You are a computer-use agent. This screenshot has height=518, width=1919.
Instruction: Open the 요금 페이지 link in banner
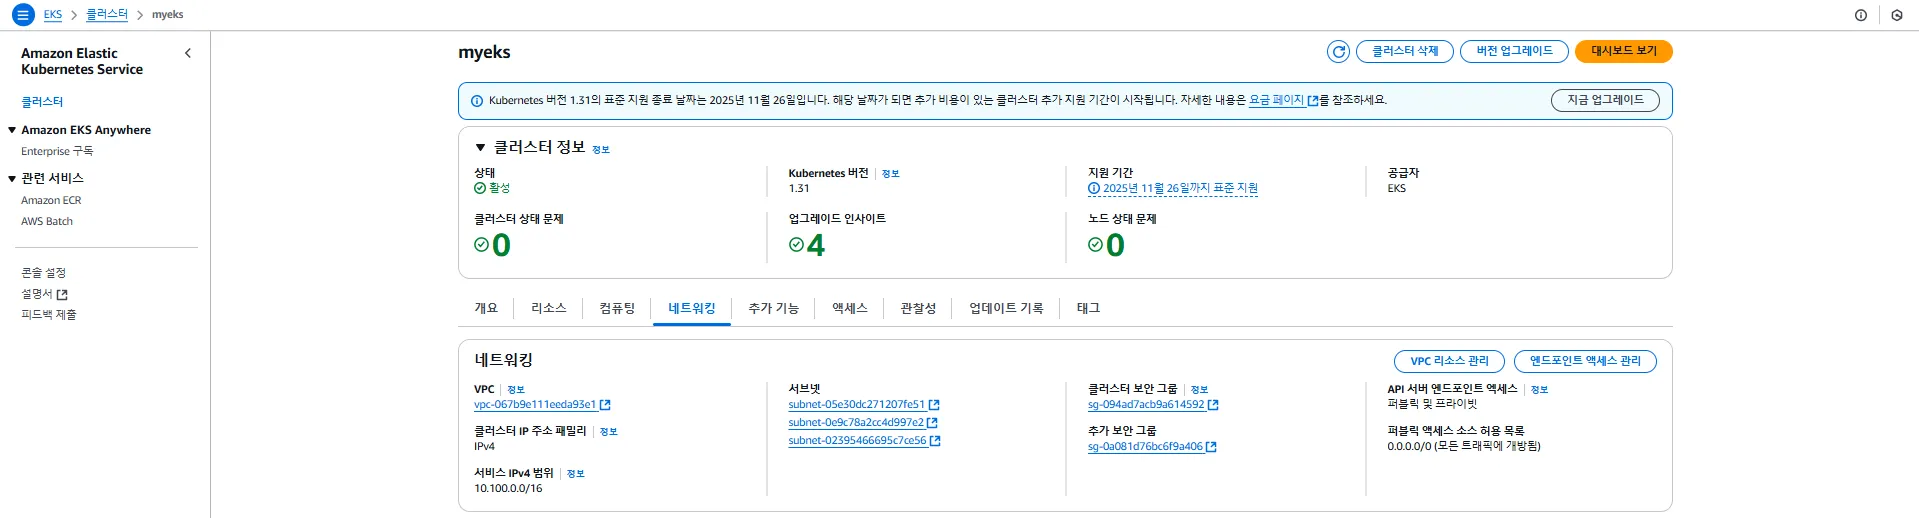coord(1277,100)
